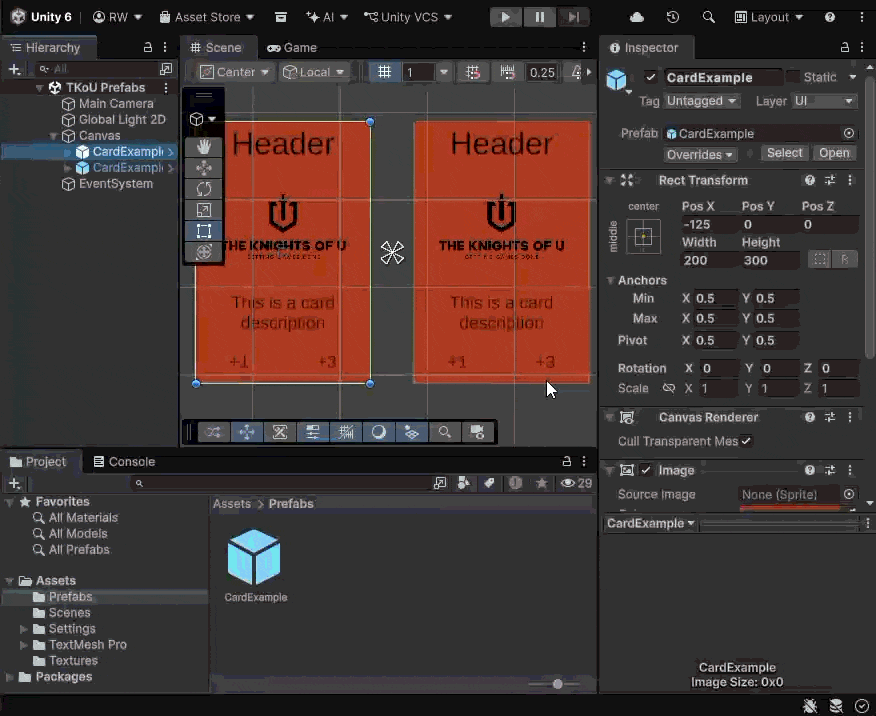The image size is (876, 716).
Task: Open the help icon in top bar
Action: click(x=830, y=17)
